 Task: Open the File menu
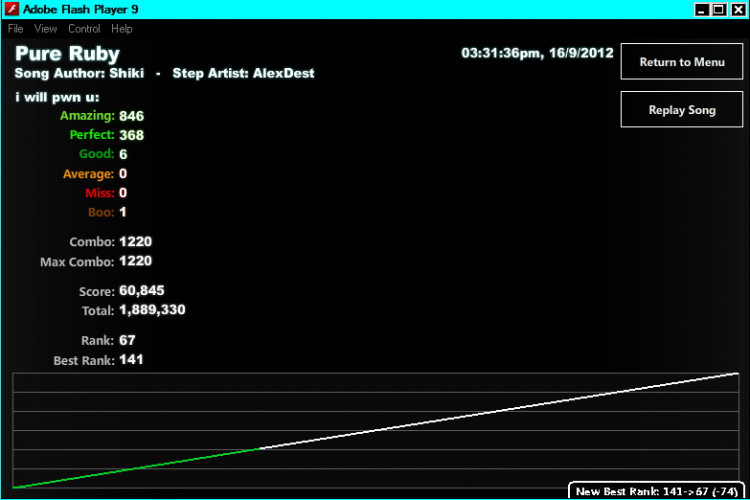pos(15,29)
